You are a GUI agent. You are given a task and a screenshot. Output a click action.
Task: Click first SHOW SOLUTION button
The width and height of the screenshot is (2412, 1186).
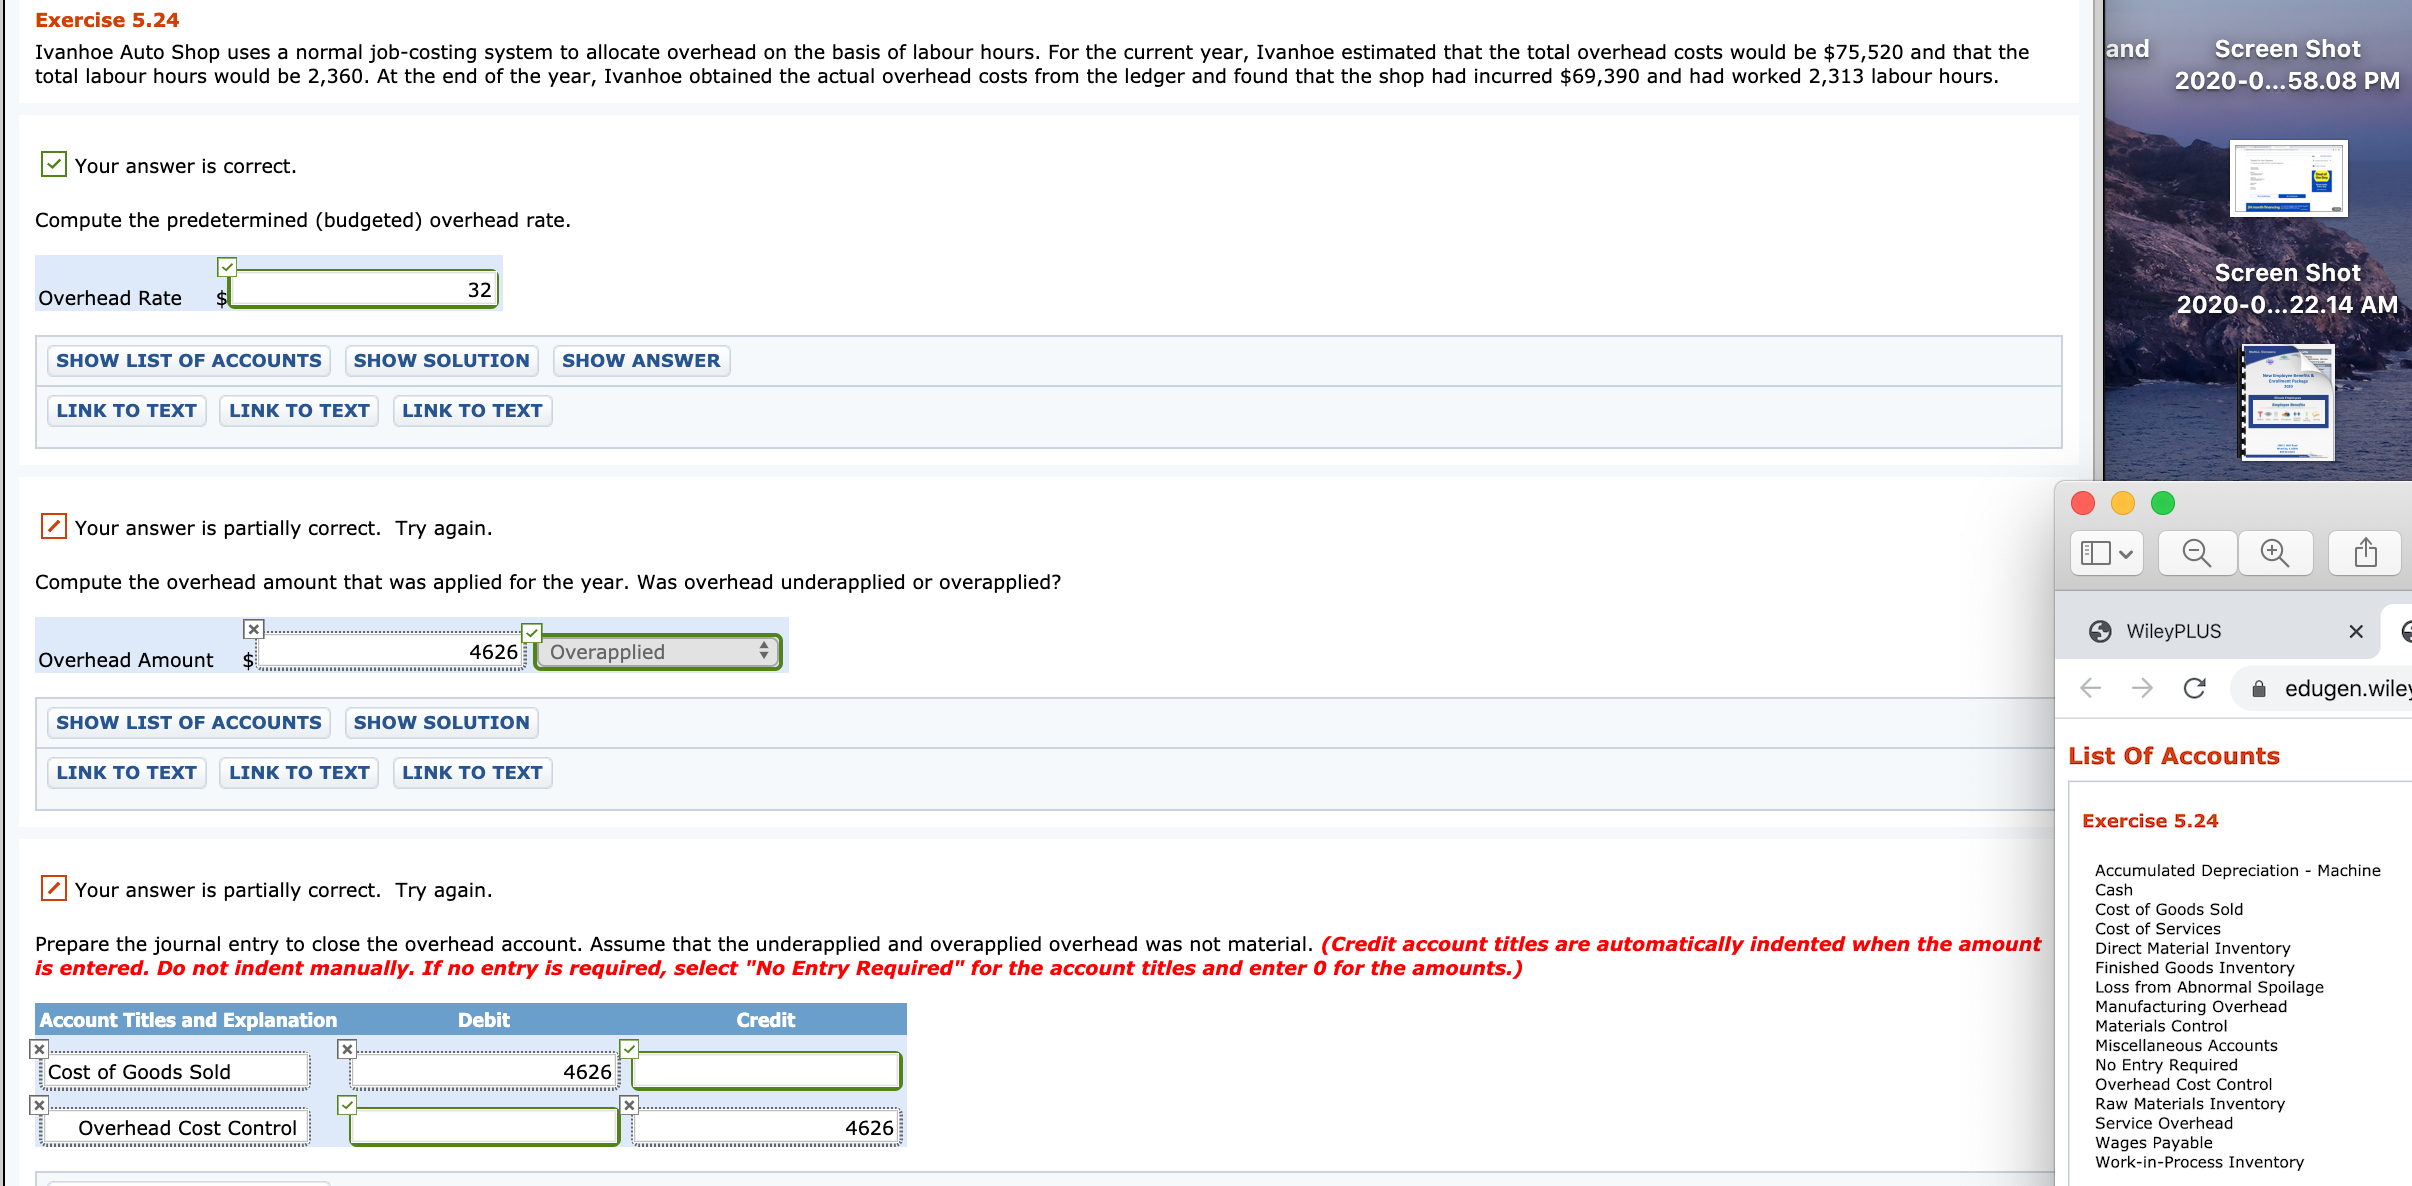(441, 360)
